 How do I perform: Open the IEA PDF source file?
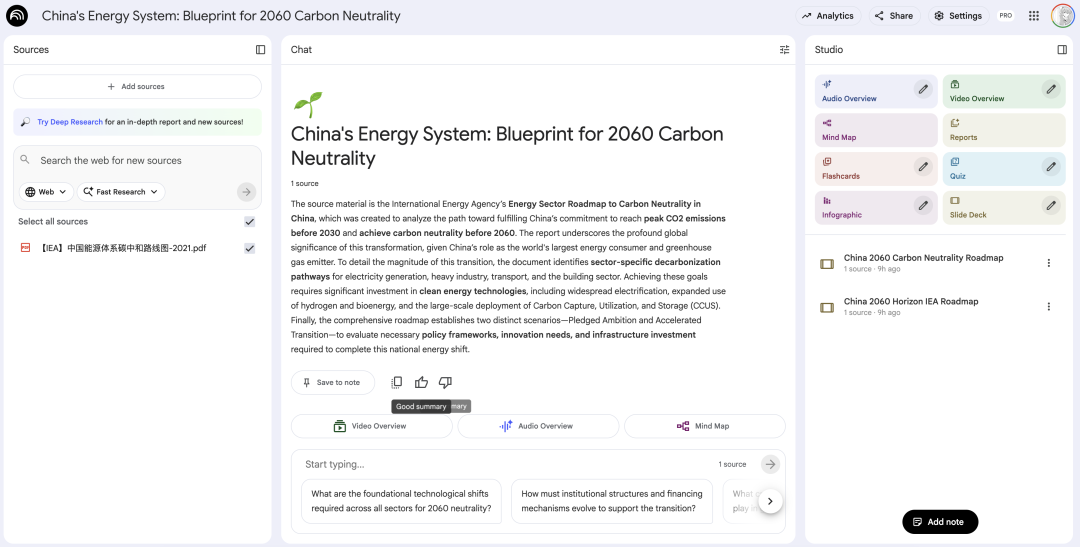[x=123, y=248]
